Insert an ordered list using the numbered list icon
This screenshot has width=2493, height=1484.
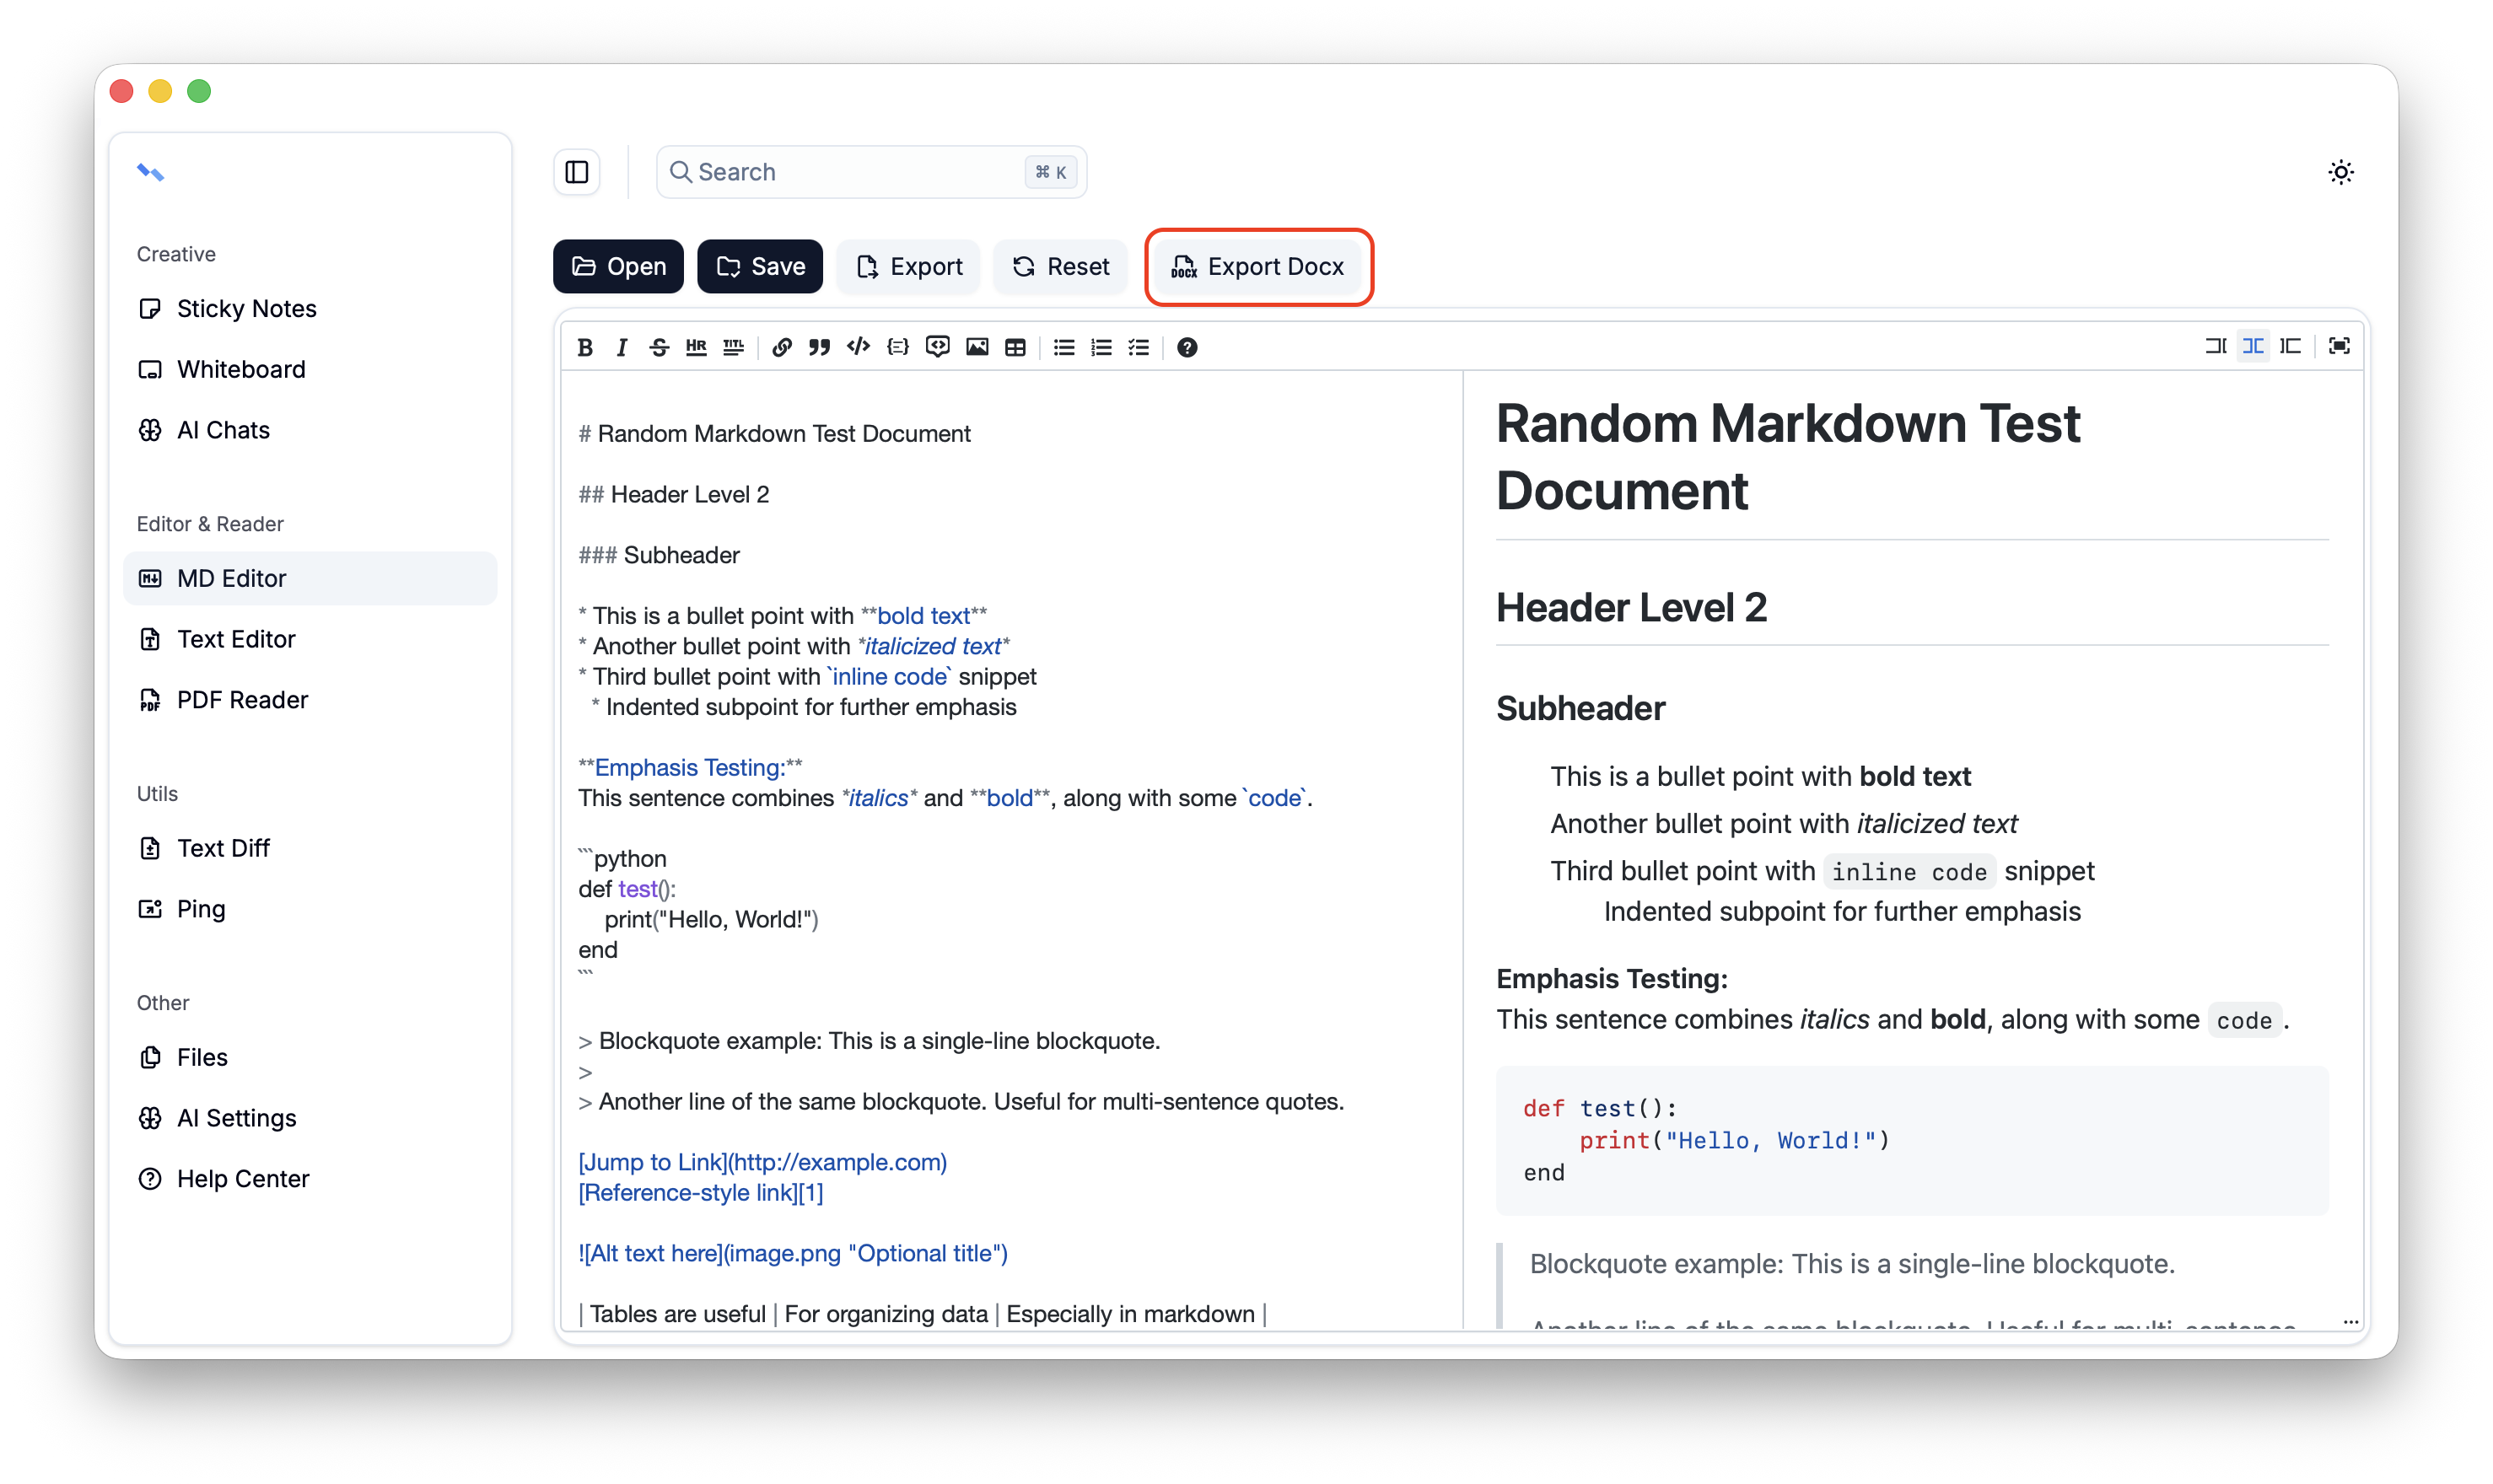(x=1101, y=347)
